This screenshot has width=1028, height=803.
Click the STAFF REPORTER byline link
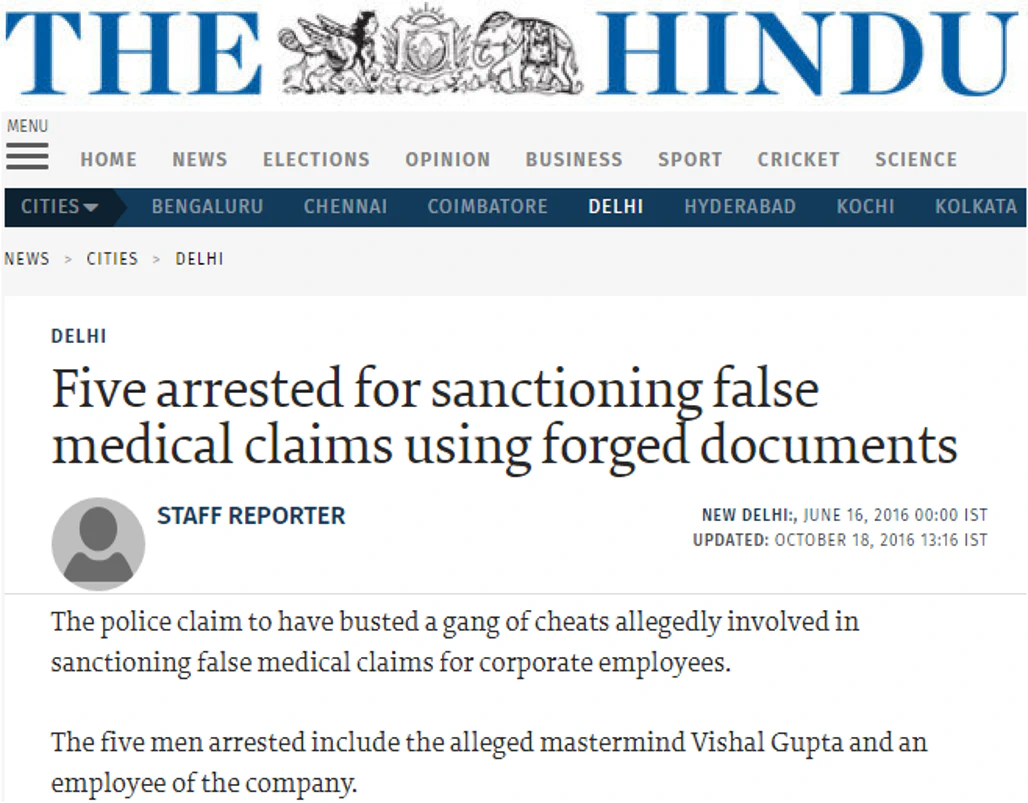point(250,515)
